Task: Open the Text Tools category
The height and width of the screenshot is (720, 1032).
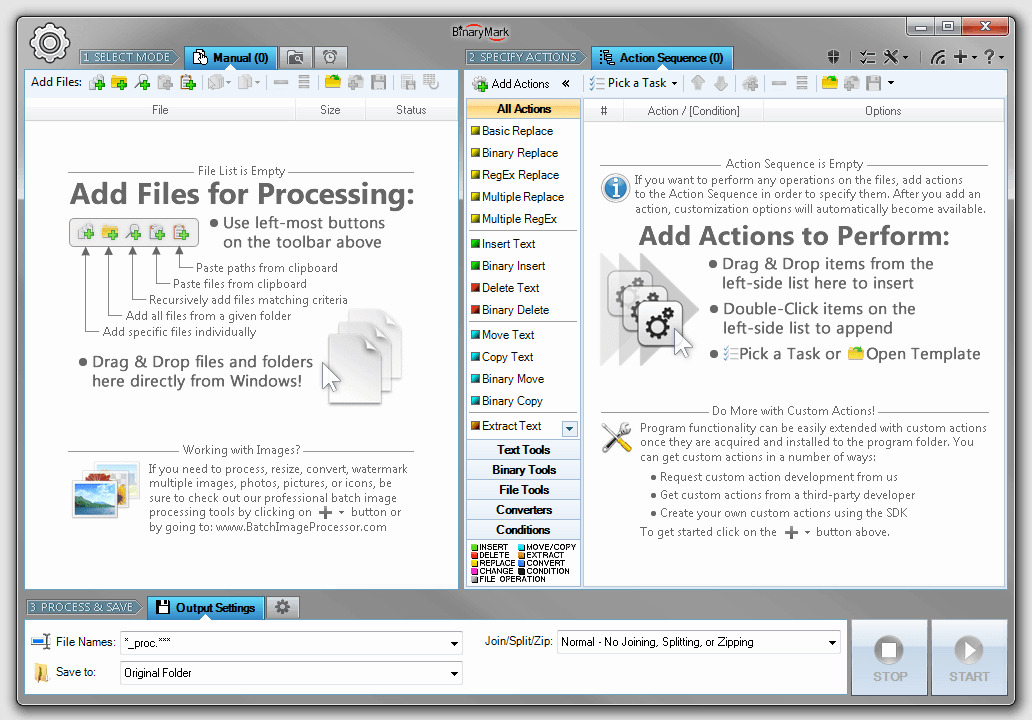Action: pos(523,450)
